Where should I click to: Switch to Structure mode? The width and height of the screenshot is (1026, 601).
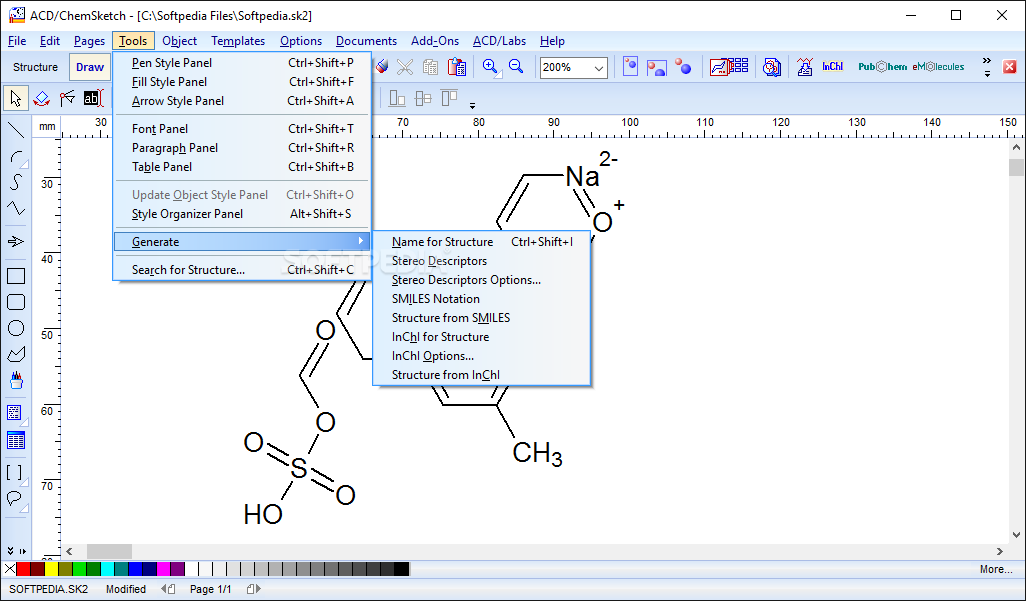(35, 67)
